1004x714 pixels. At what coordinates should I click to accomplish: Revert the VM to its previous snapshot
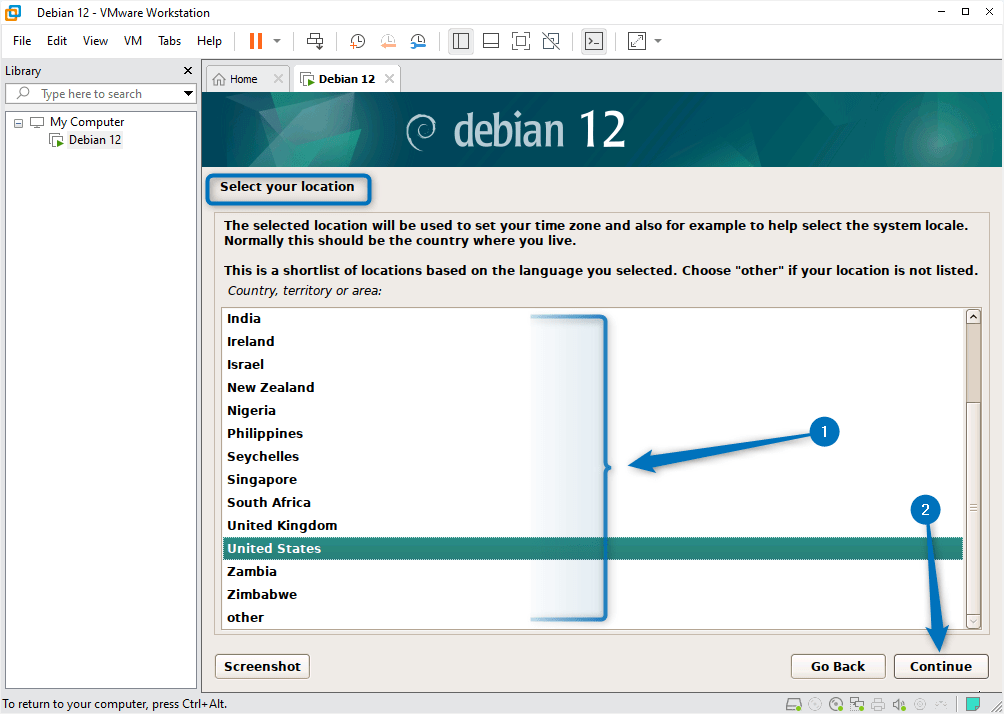click(x=388, y=41)
